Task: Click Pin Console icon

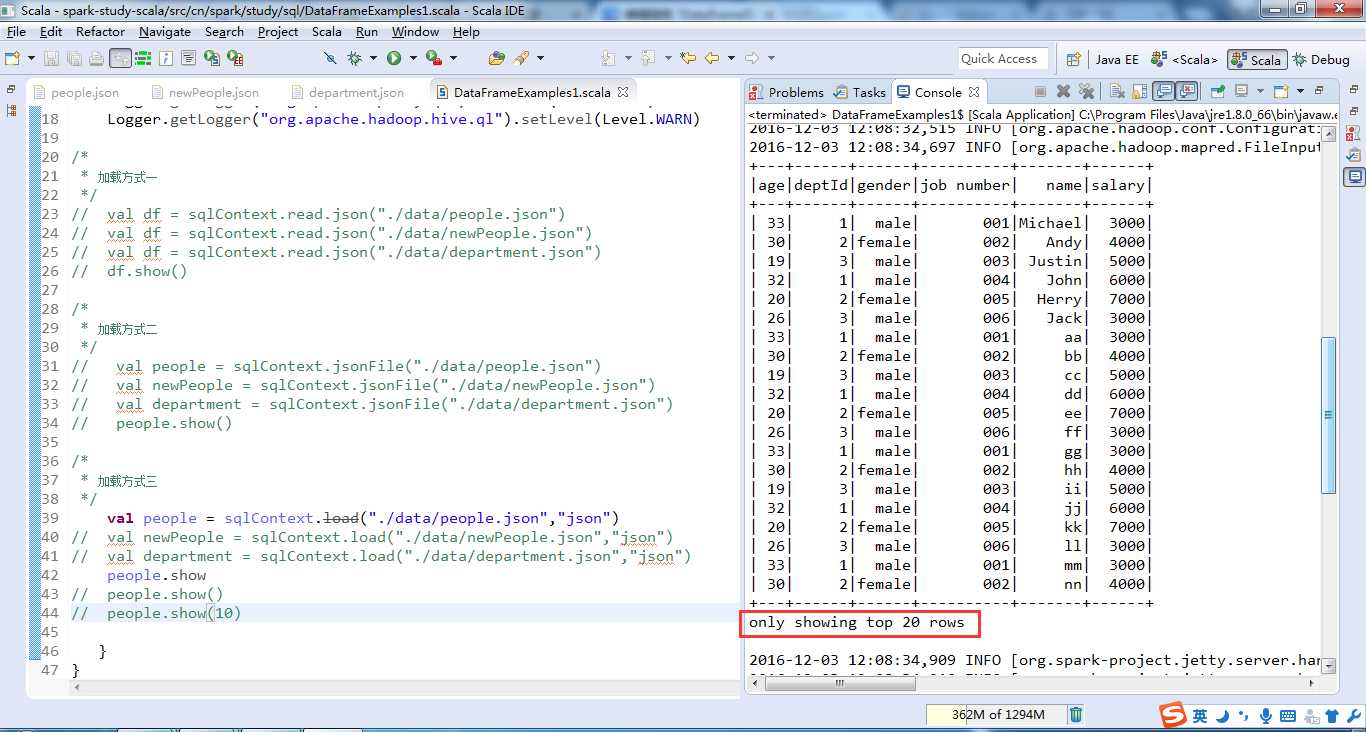Action: (x=1217, y=91)
